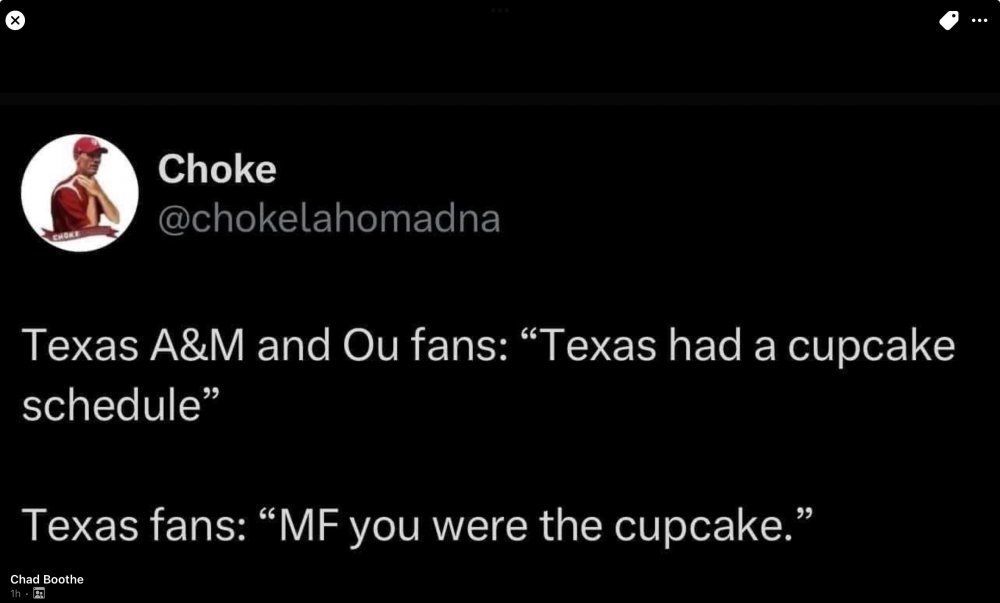Image resolution: width=1000 pixels, height=603 pixels.
Task: Click the tag photo icon
Action: [949, 21]
